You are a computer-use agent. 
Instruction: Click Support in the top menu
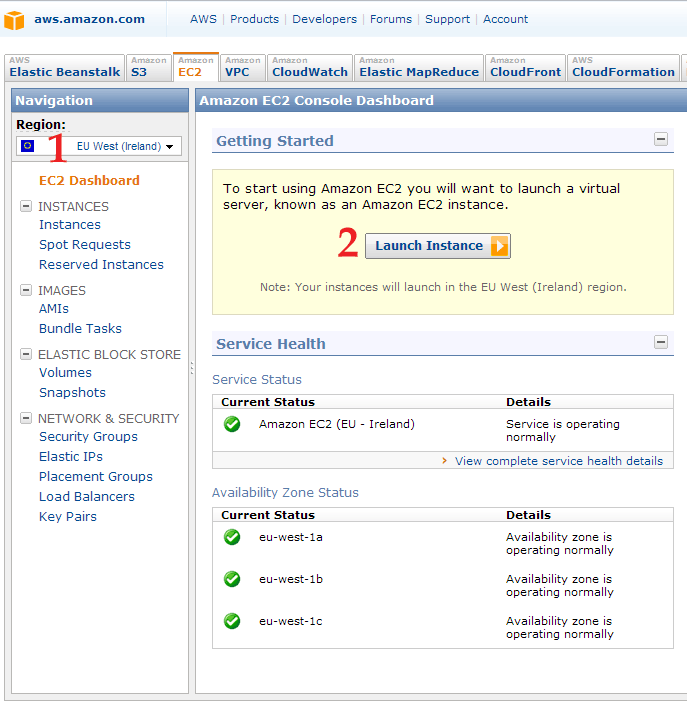point(447,19)
